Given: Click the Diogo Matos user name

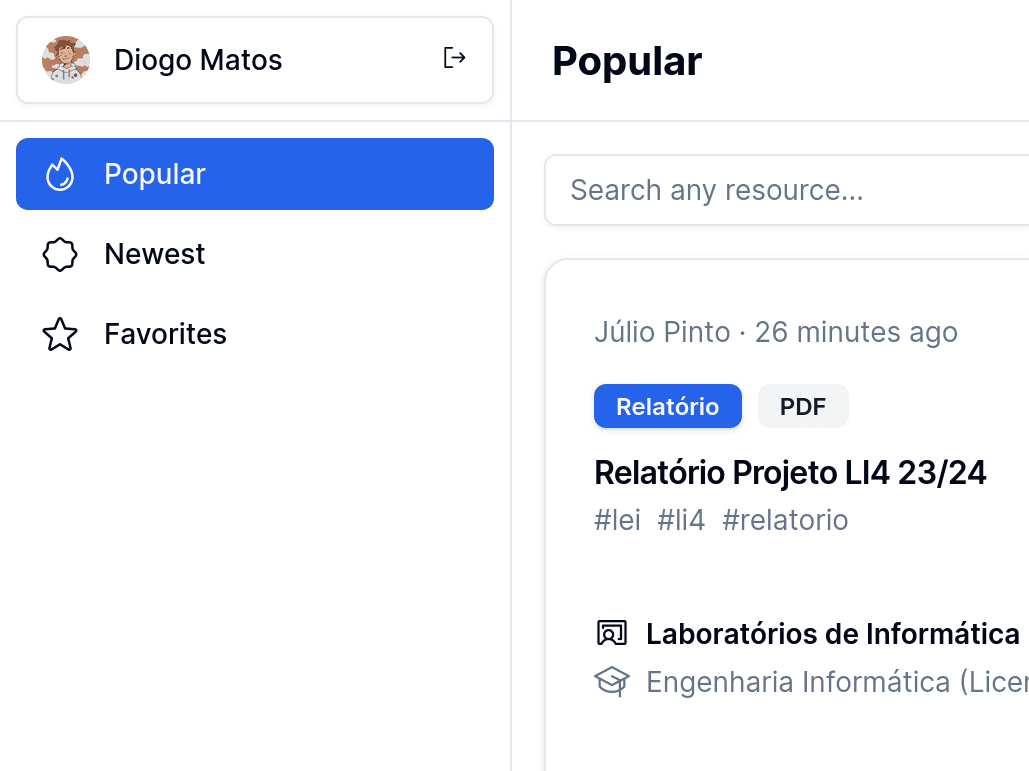Looking at the screenshot, I should 198,60.
